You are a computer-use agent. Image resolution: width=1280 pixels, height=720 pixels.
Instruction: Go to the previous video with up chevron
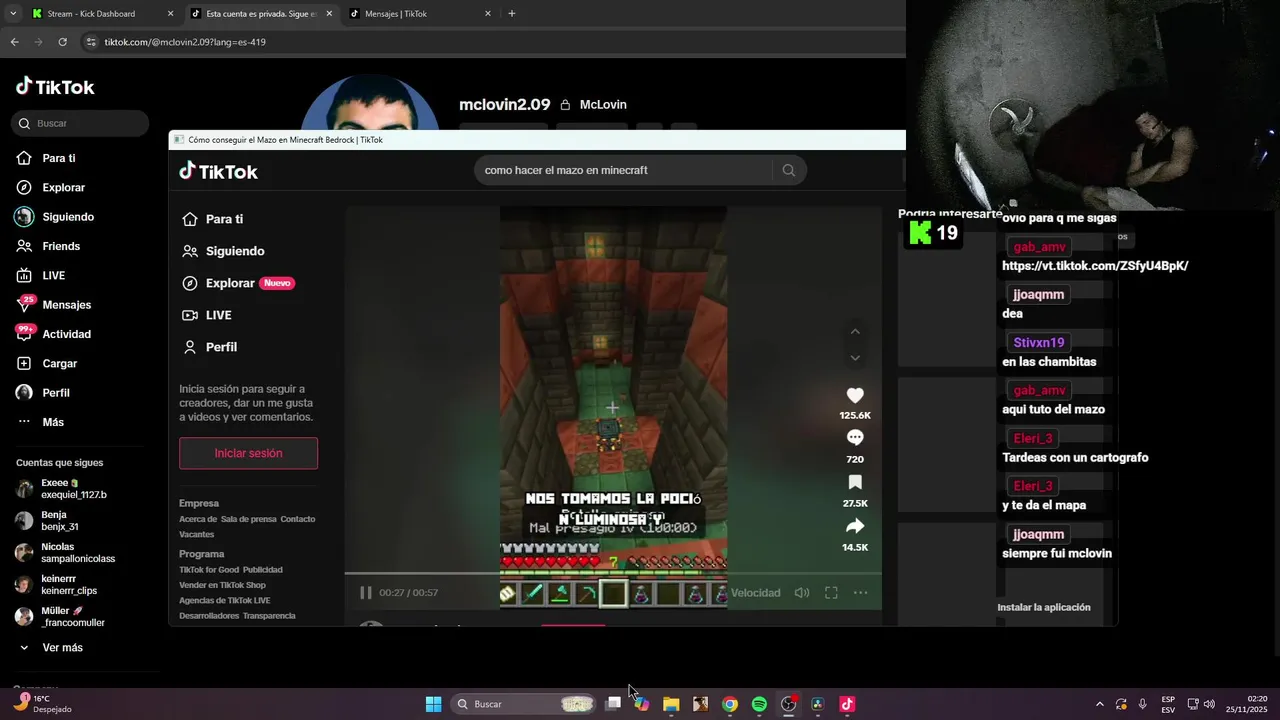click(x=855, y=331)
